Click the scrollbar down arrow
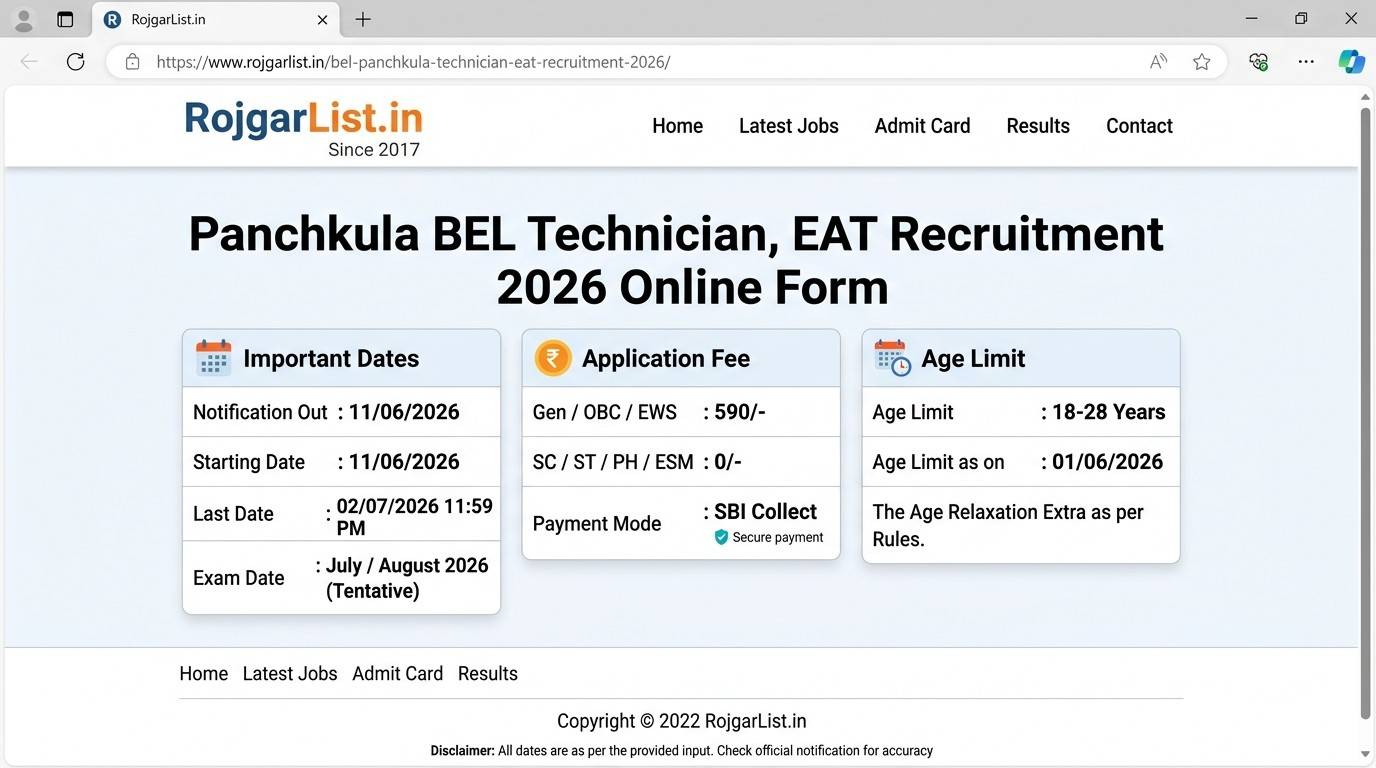 click(1365, 753)
